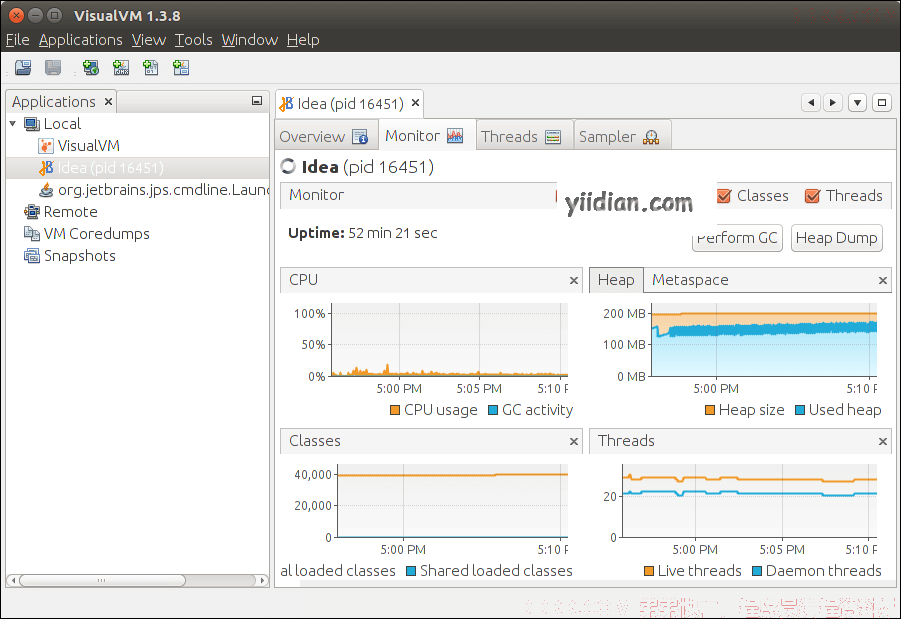Select the Heap graph tab
Screen dimensions: 901x619
pyautogui.click(x=616, y=280)
